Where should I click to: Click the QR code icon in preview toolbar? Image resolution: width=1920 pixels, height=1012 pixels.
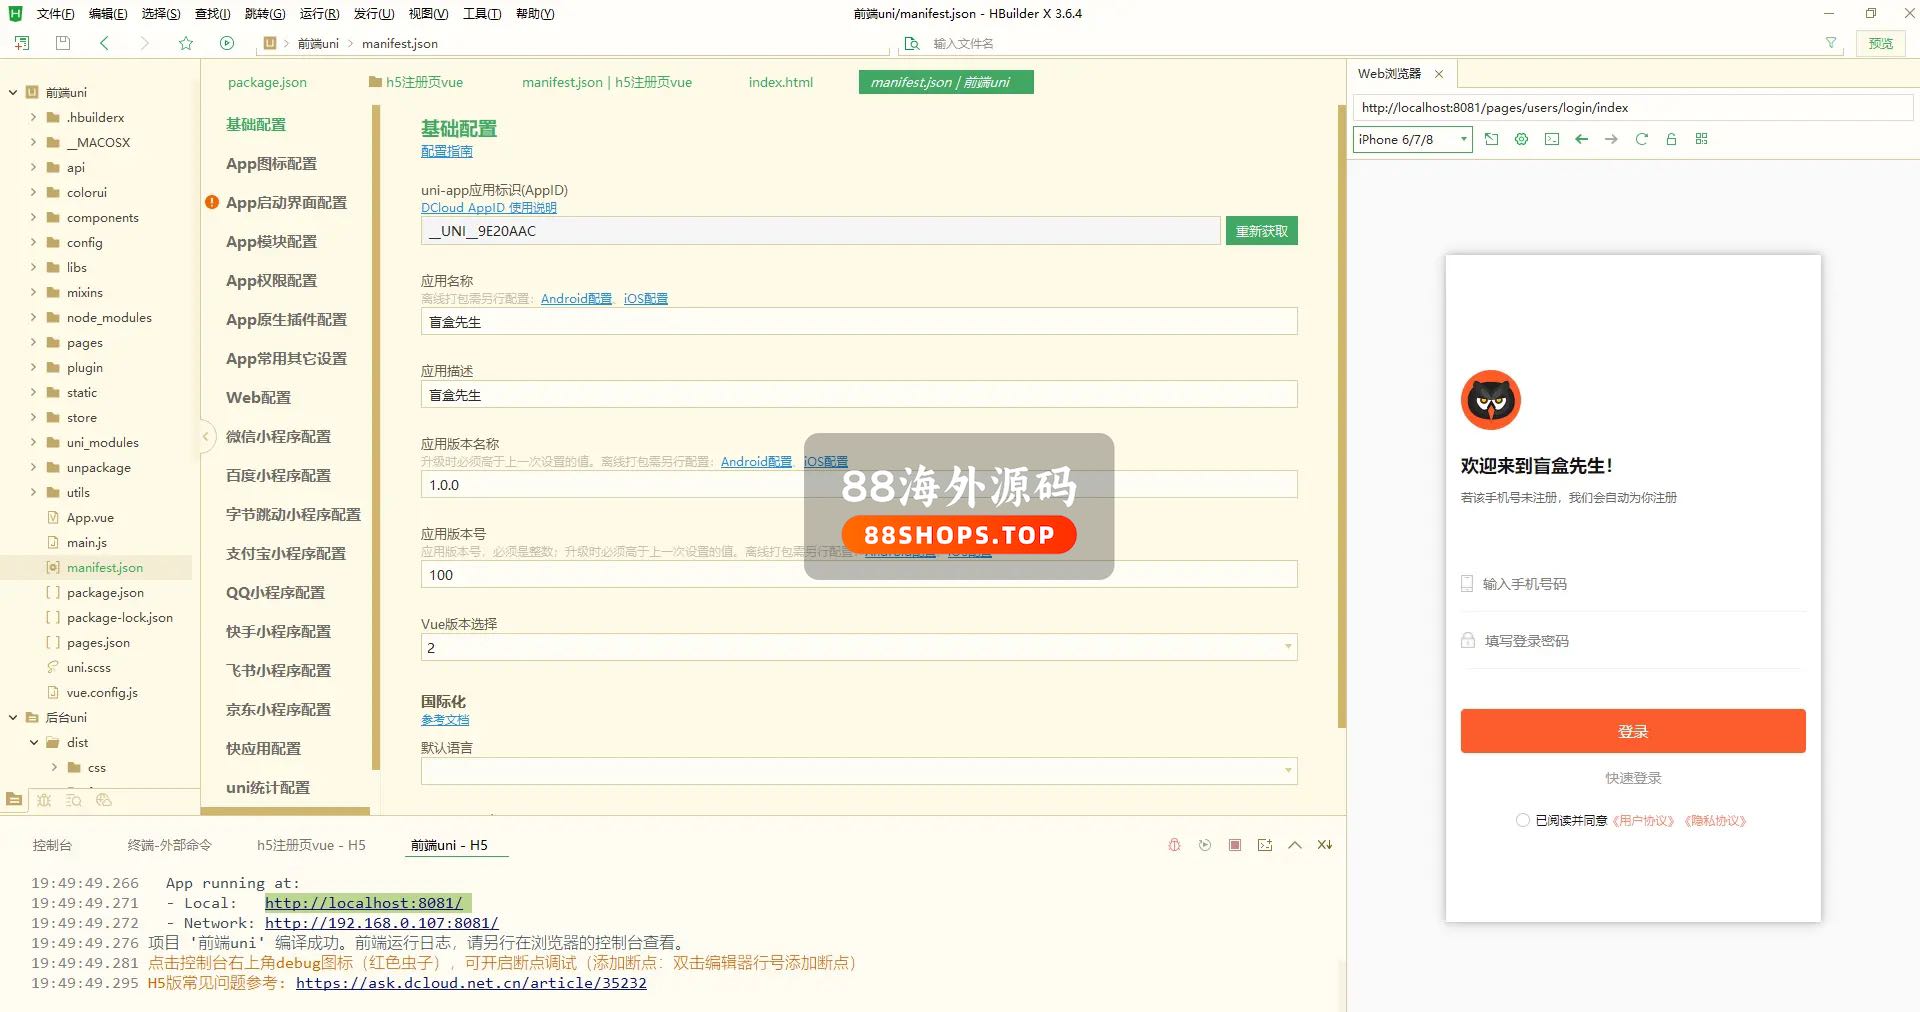[1701, 139]
